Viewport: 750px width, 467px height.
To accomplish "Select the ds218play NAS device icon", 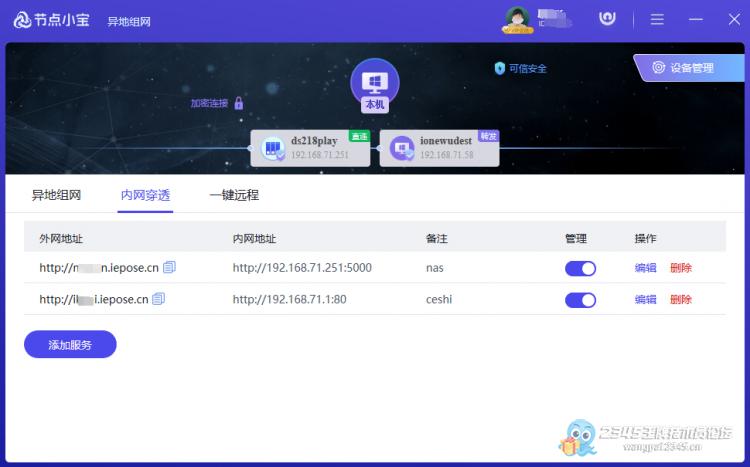I will point(273,148).
